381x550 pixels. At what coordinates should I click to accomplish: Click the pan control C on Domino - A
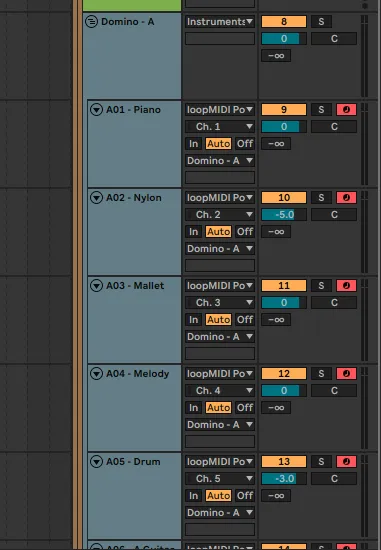(334, 39)
